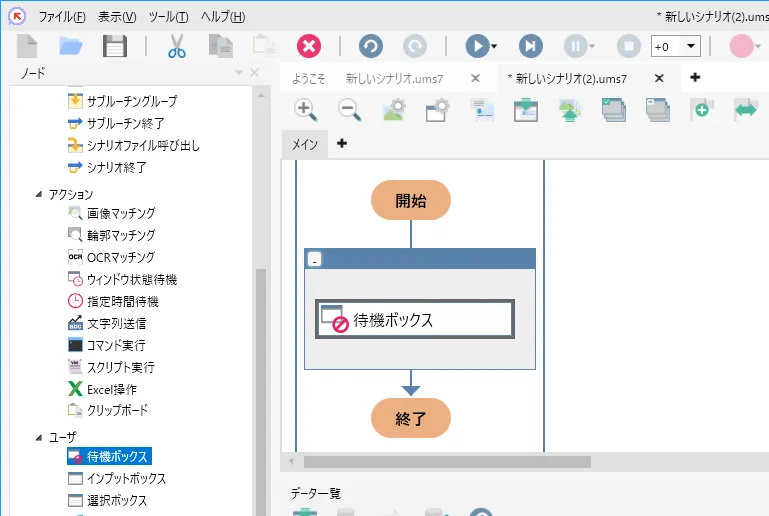The width and height of the screenshot is (769, 516).
Task: Click the open folder icon
Action: [x=71, y=46]
